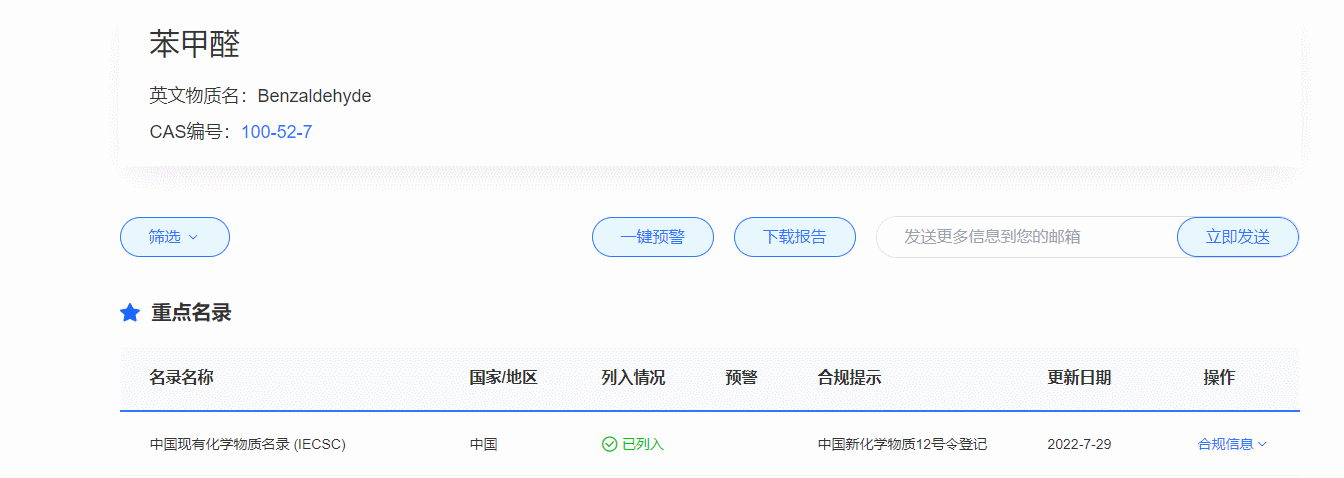
Task: Open the 筛选 filter dropdown
Action: (x=175, y=237)
